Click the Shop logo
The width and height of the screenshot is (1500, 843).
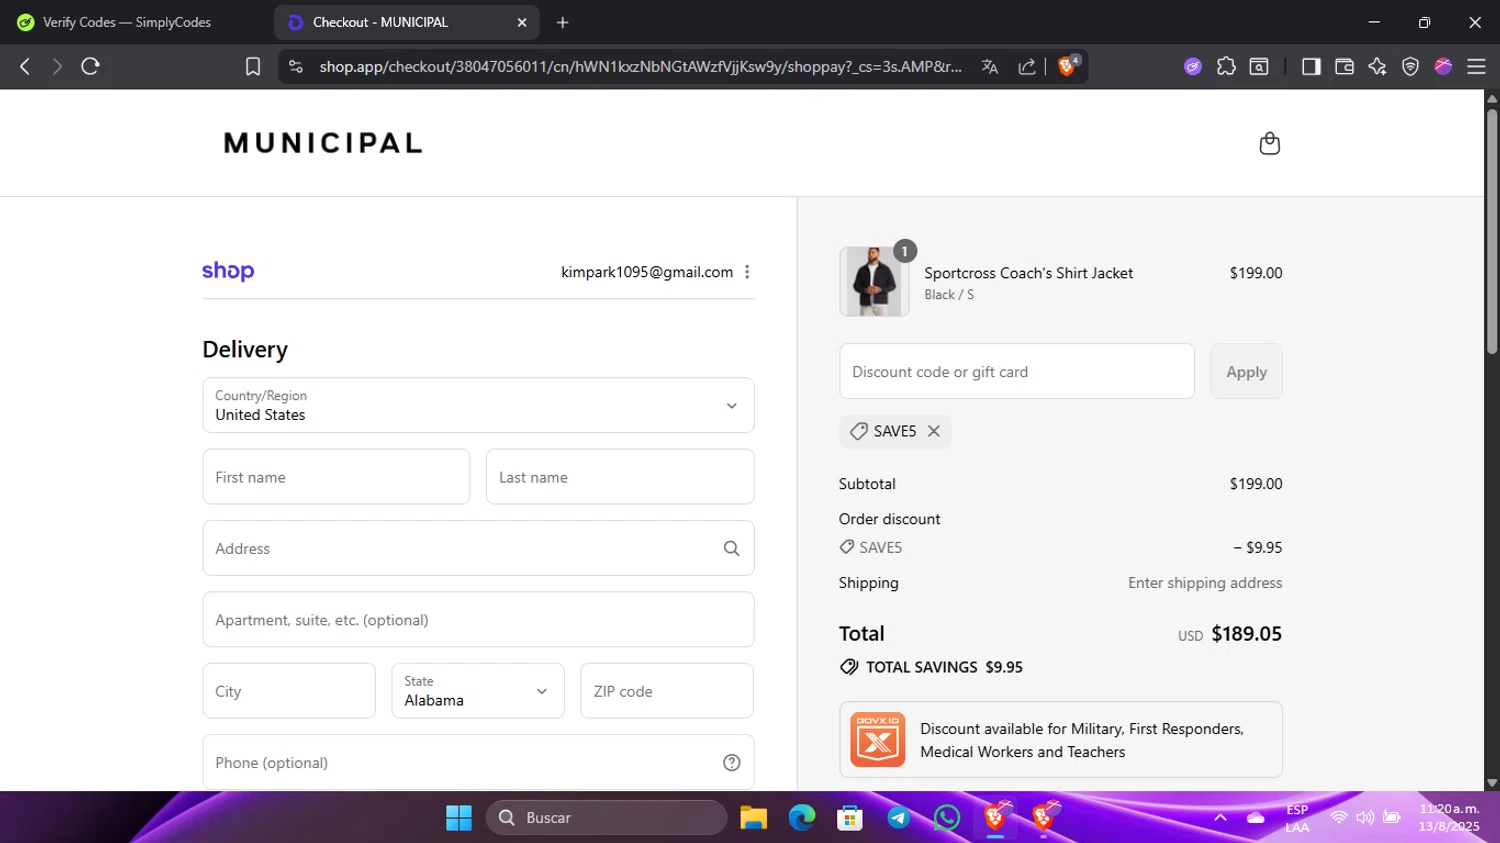[x=228, y=271]
